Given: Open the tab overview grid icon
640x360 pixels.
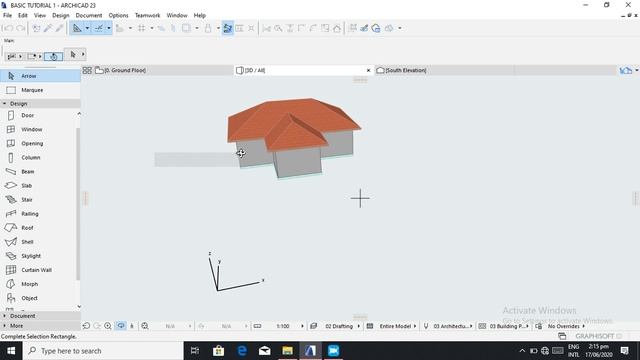Looking at the screenshot, I should point(87,70).
